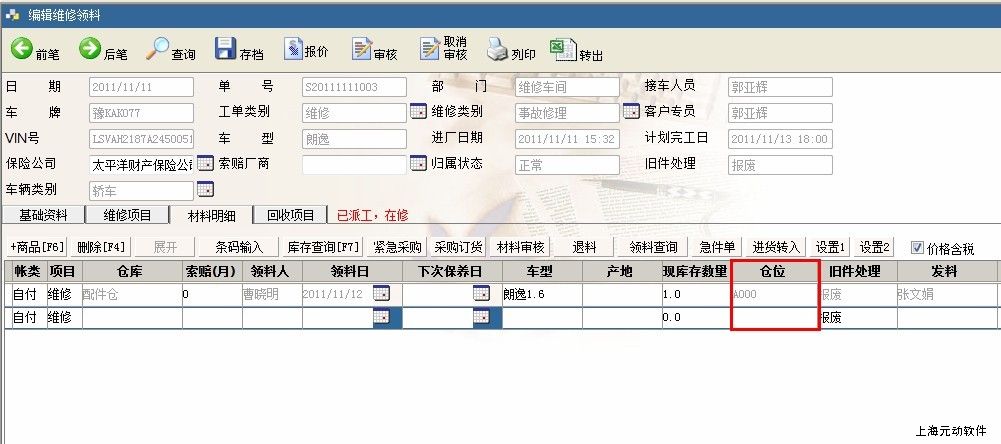Click the +商品[F6] button
1001x444 pixels.
click(37, 247)
